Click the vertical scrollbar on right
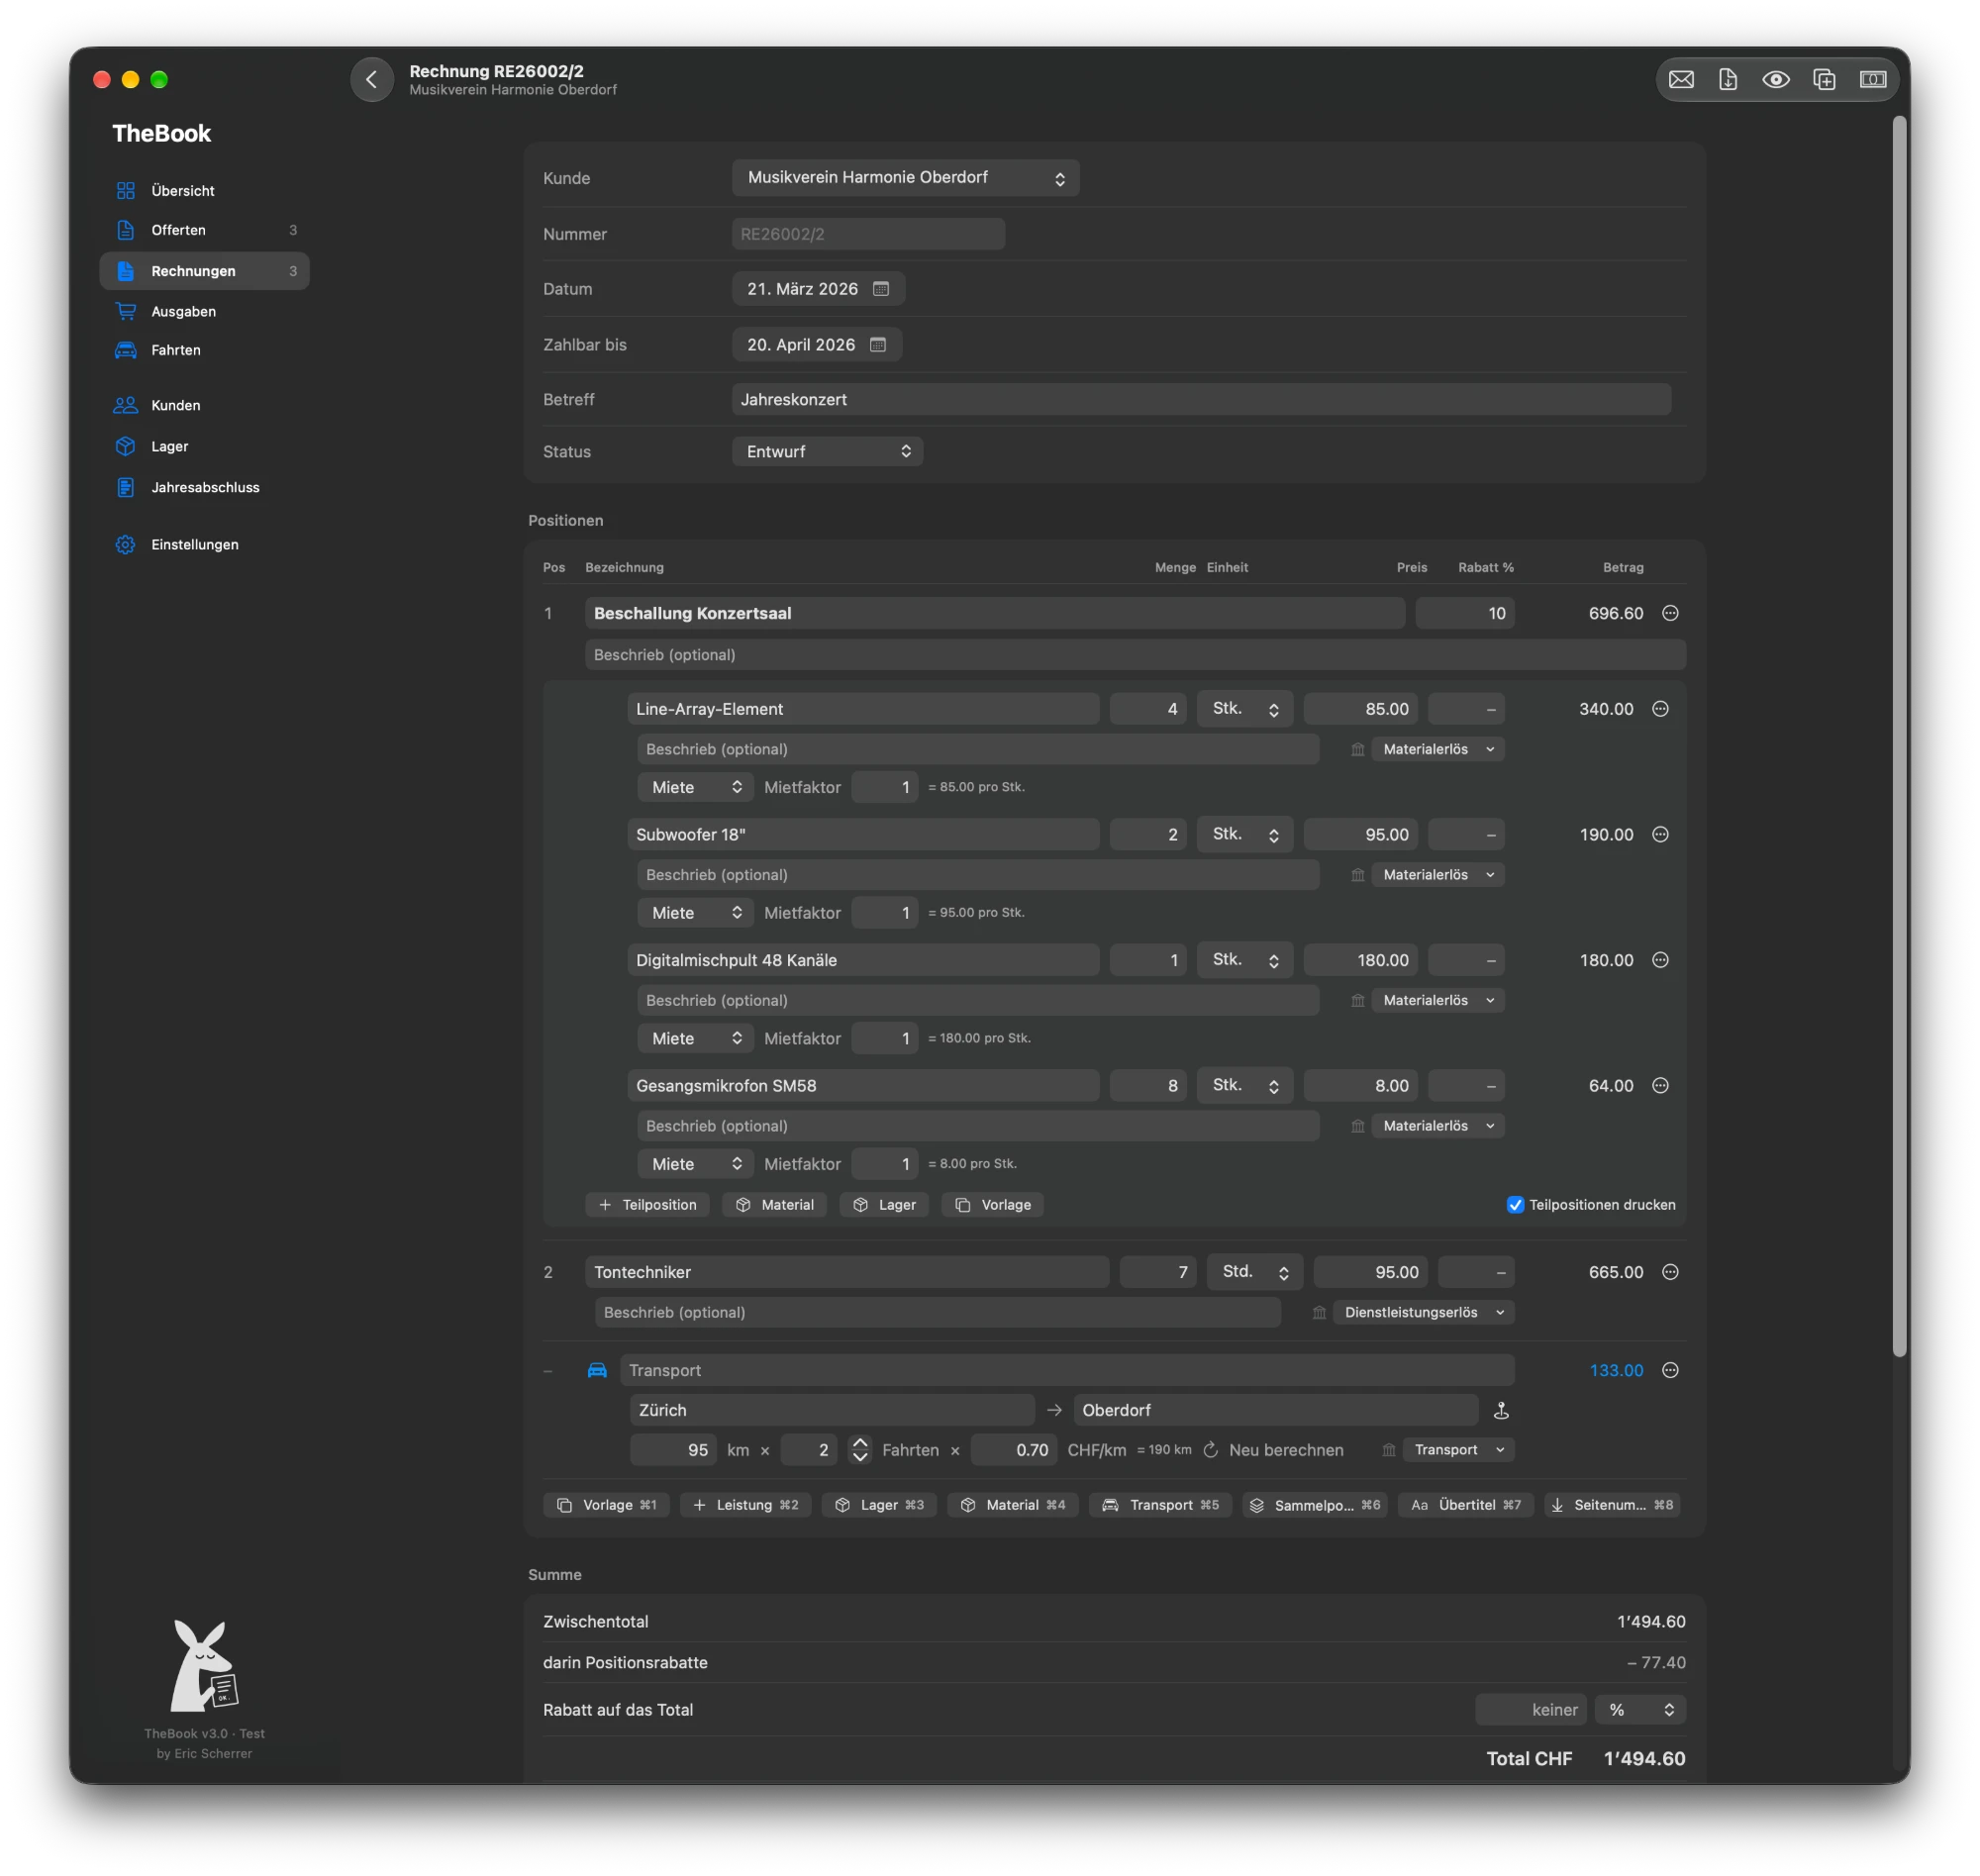The width and height of the screenshot is (1980, 1876). [1899, 738]
